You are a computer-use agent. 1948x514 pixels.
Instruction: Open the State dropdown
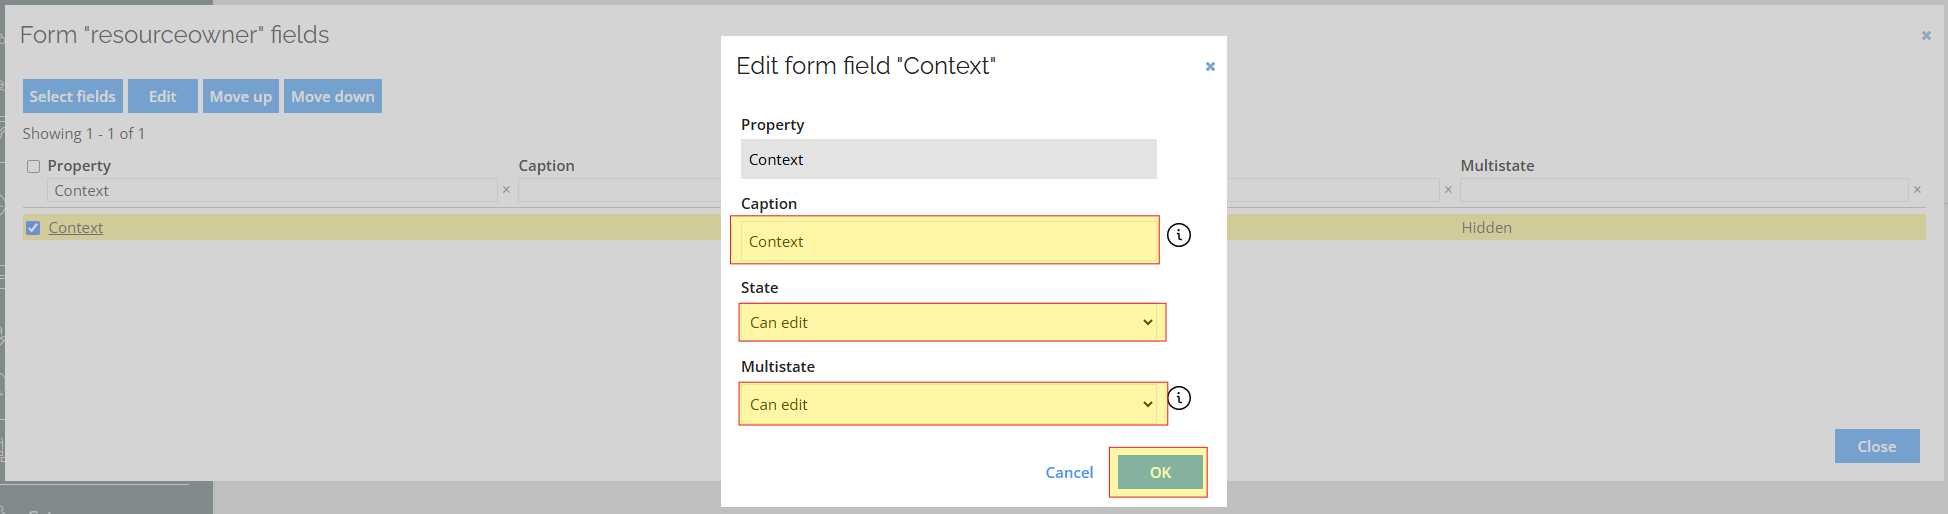[952, 322]
